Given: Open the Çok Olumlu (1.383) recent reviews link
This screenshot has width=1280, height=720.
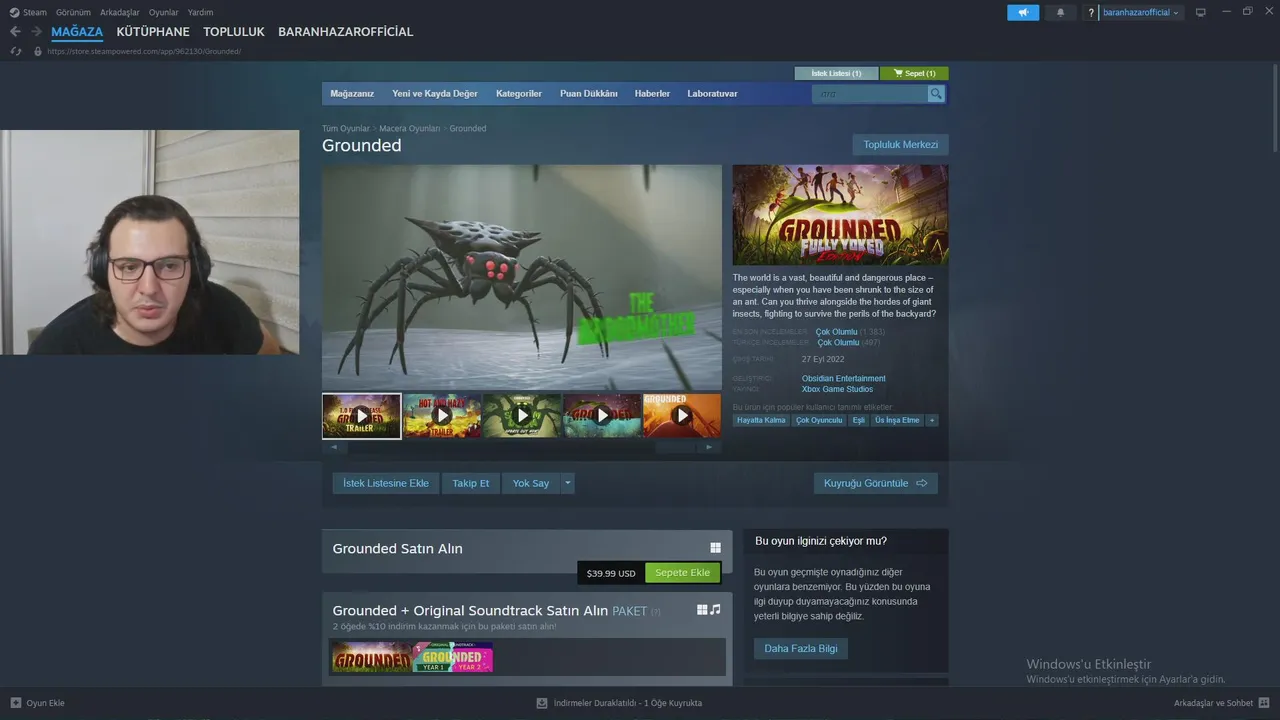Looking at the screenshot, I should pos(837,332).
